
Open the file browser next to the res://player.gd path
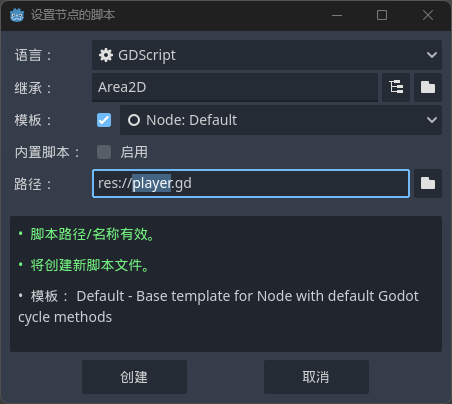[428, 183]
